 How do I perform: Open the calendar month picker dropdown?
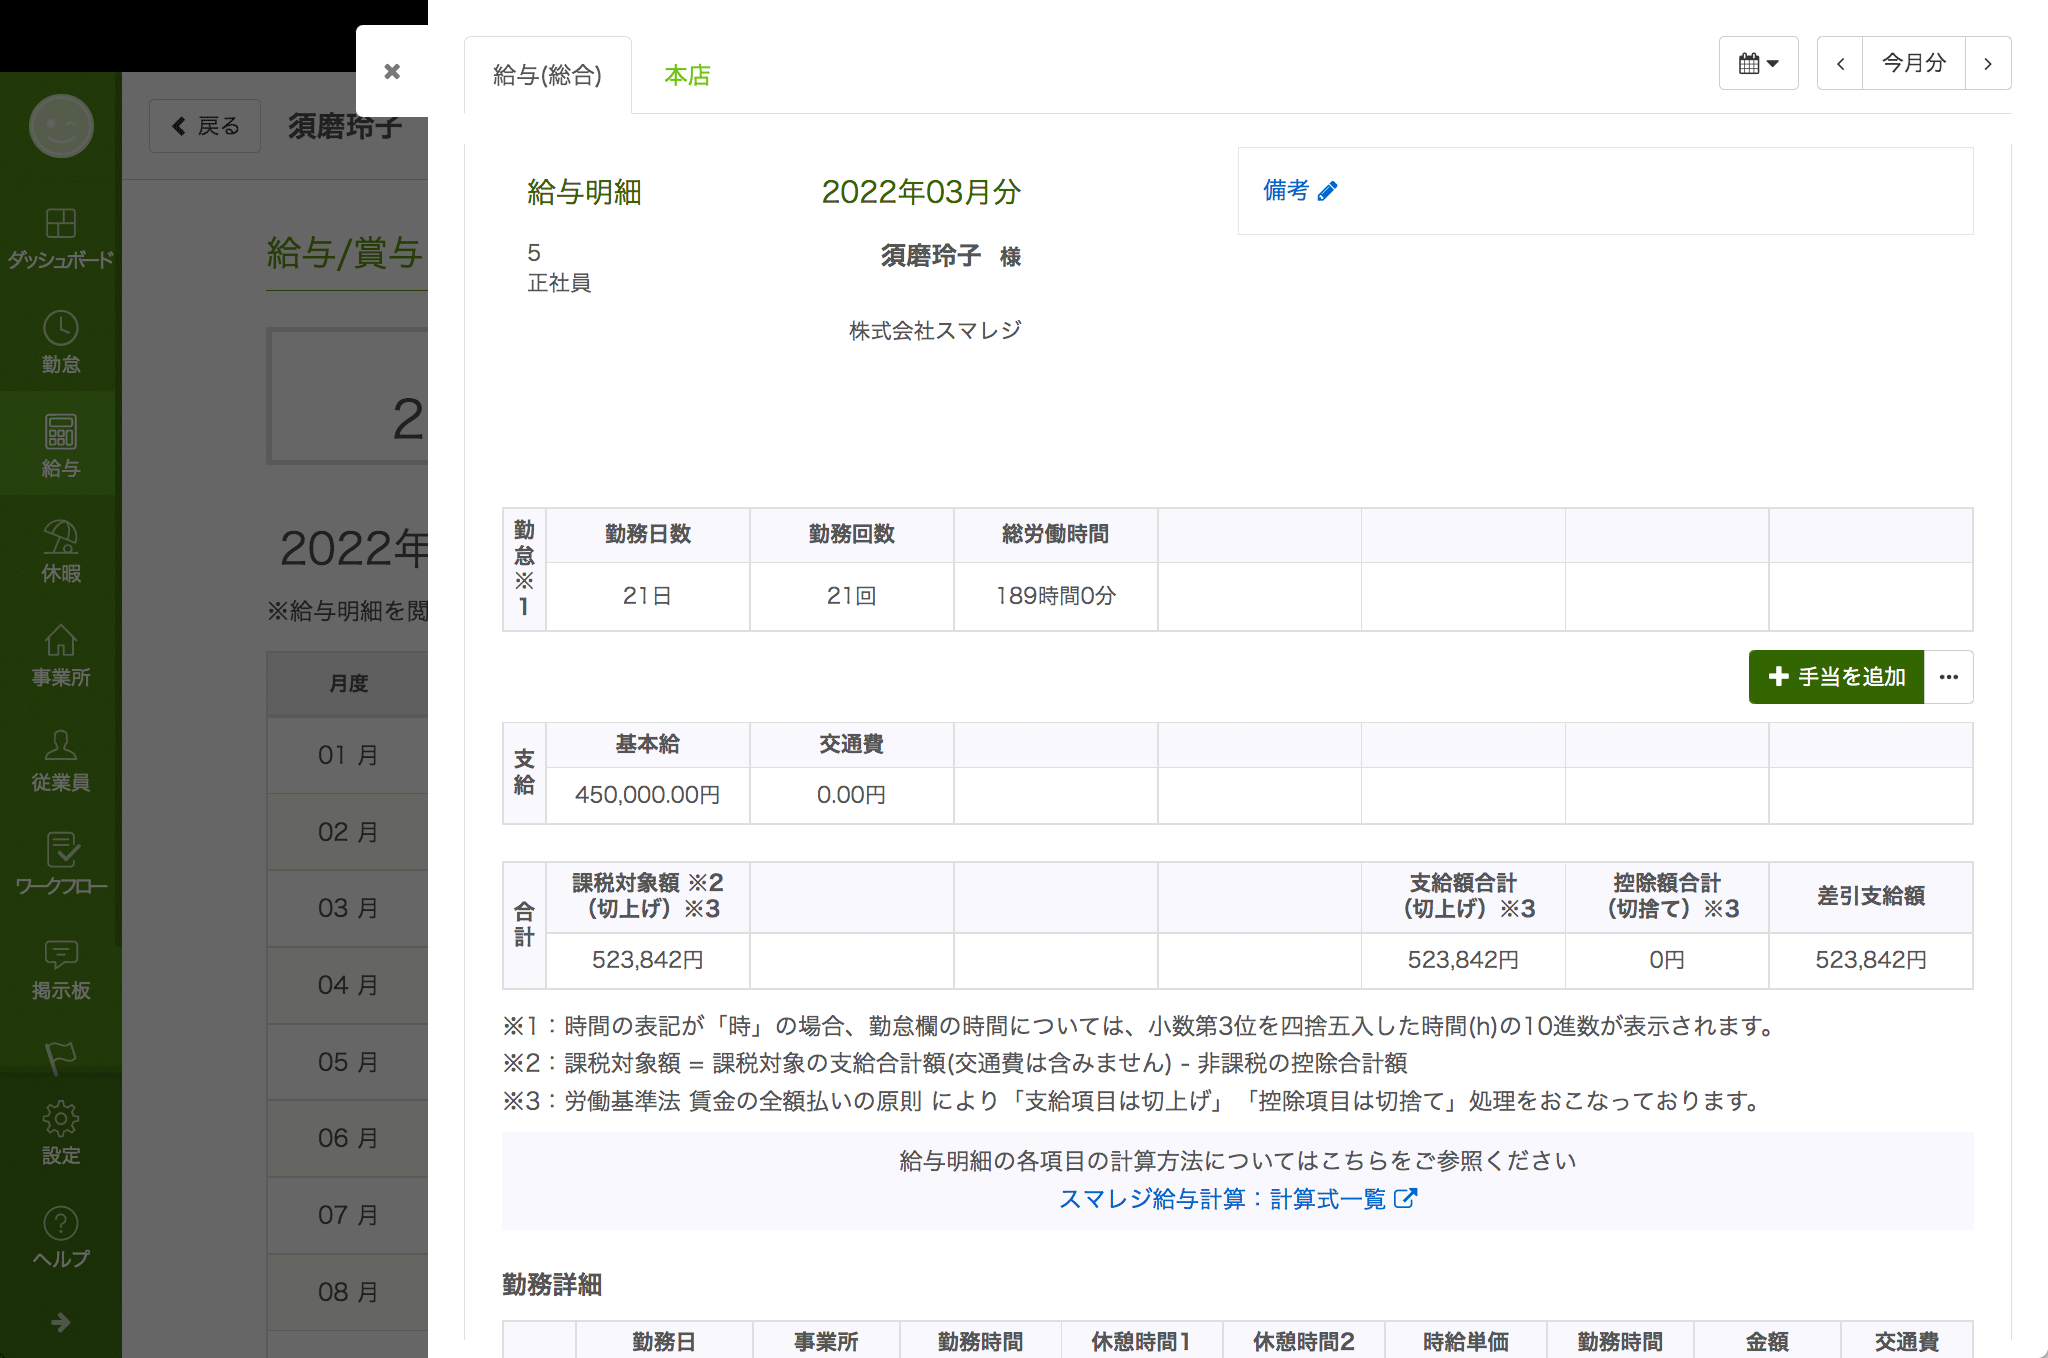tap(1758, 62)
